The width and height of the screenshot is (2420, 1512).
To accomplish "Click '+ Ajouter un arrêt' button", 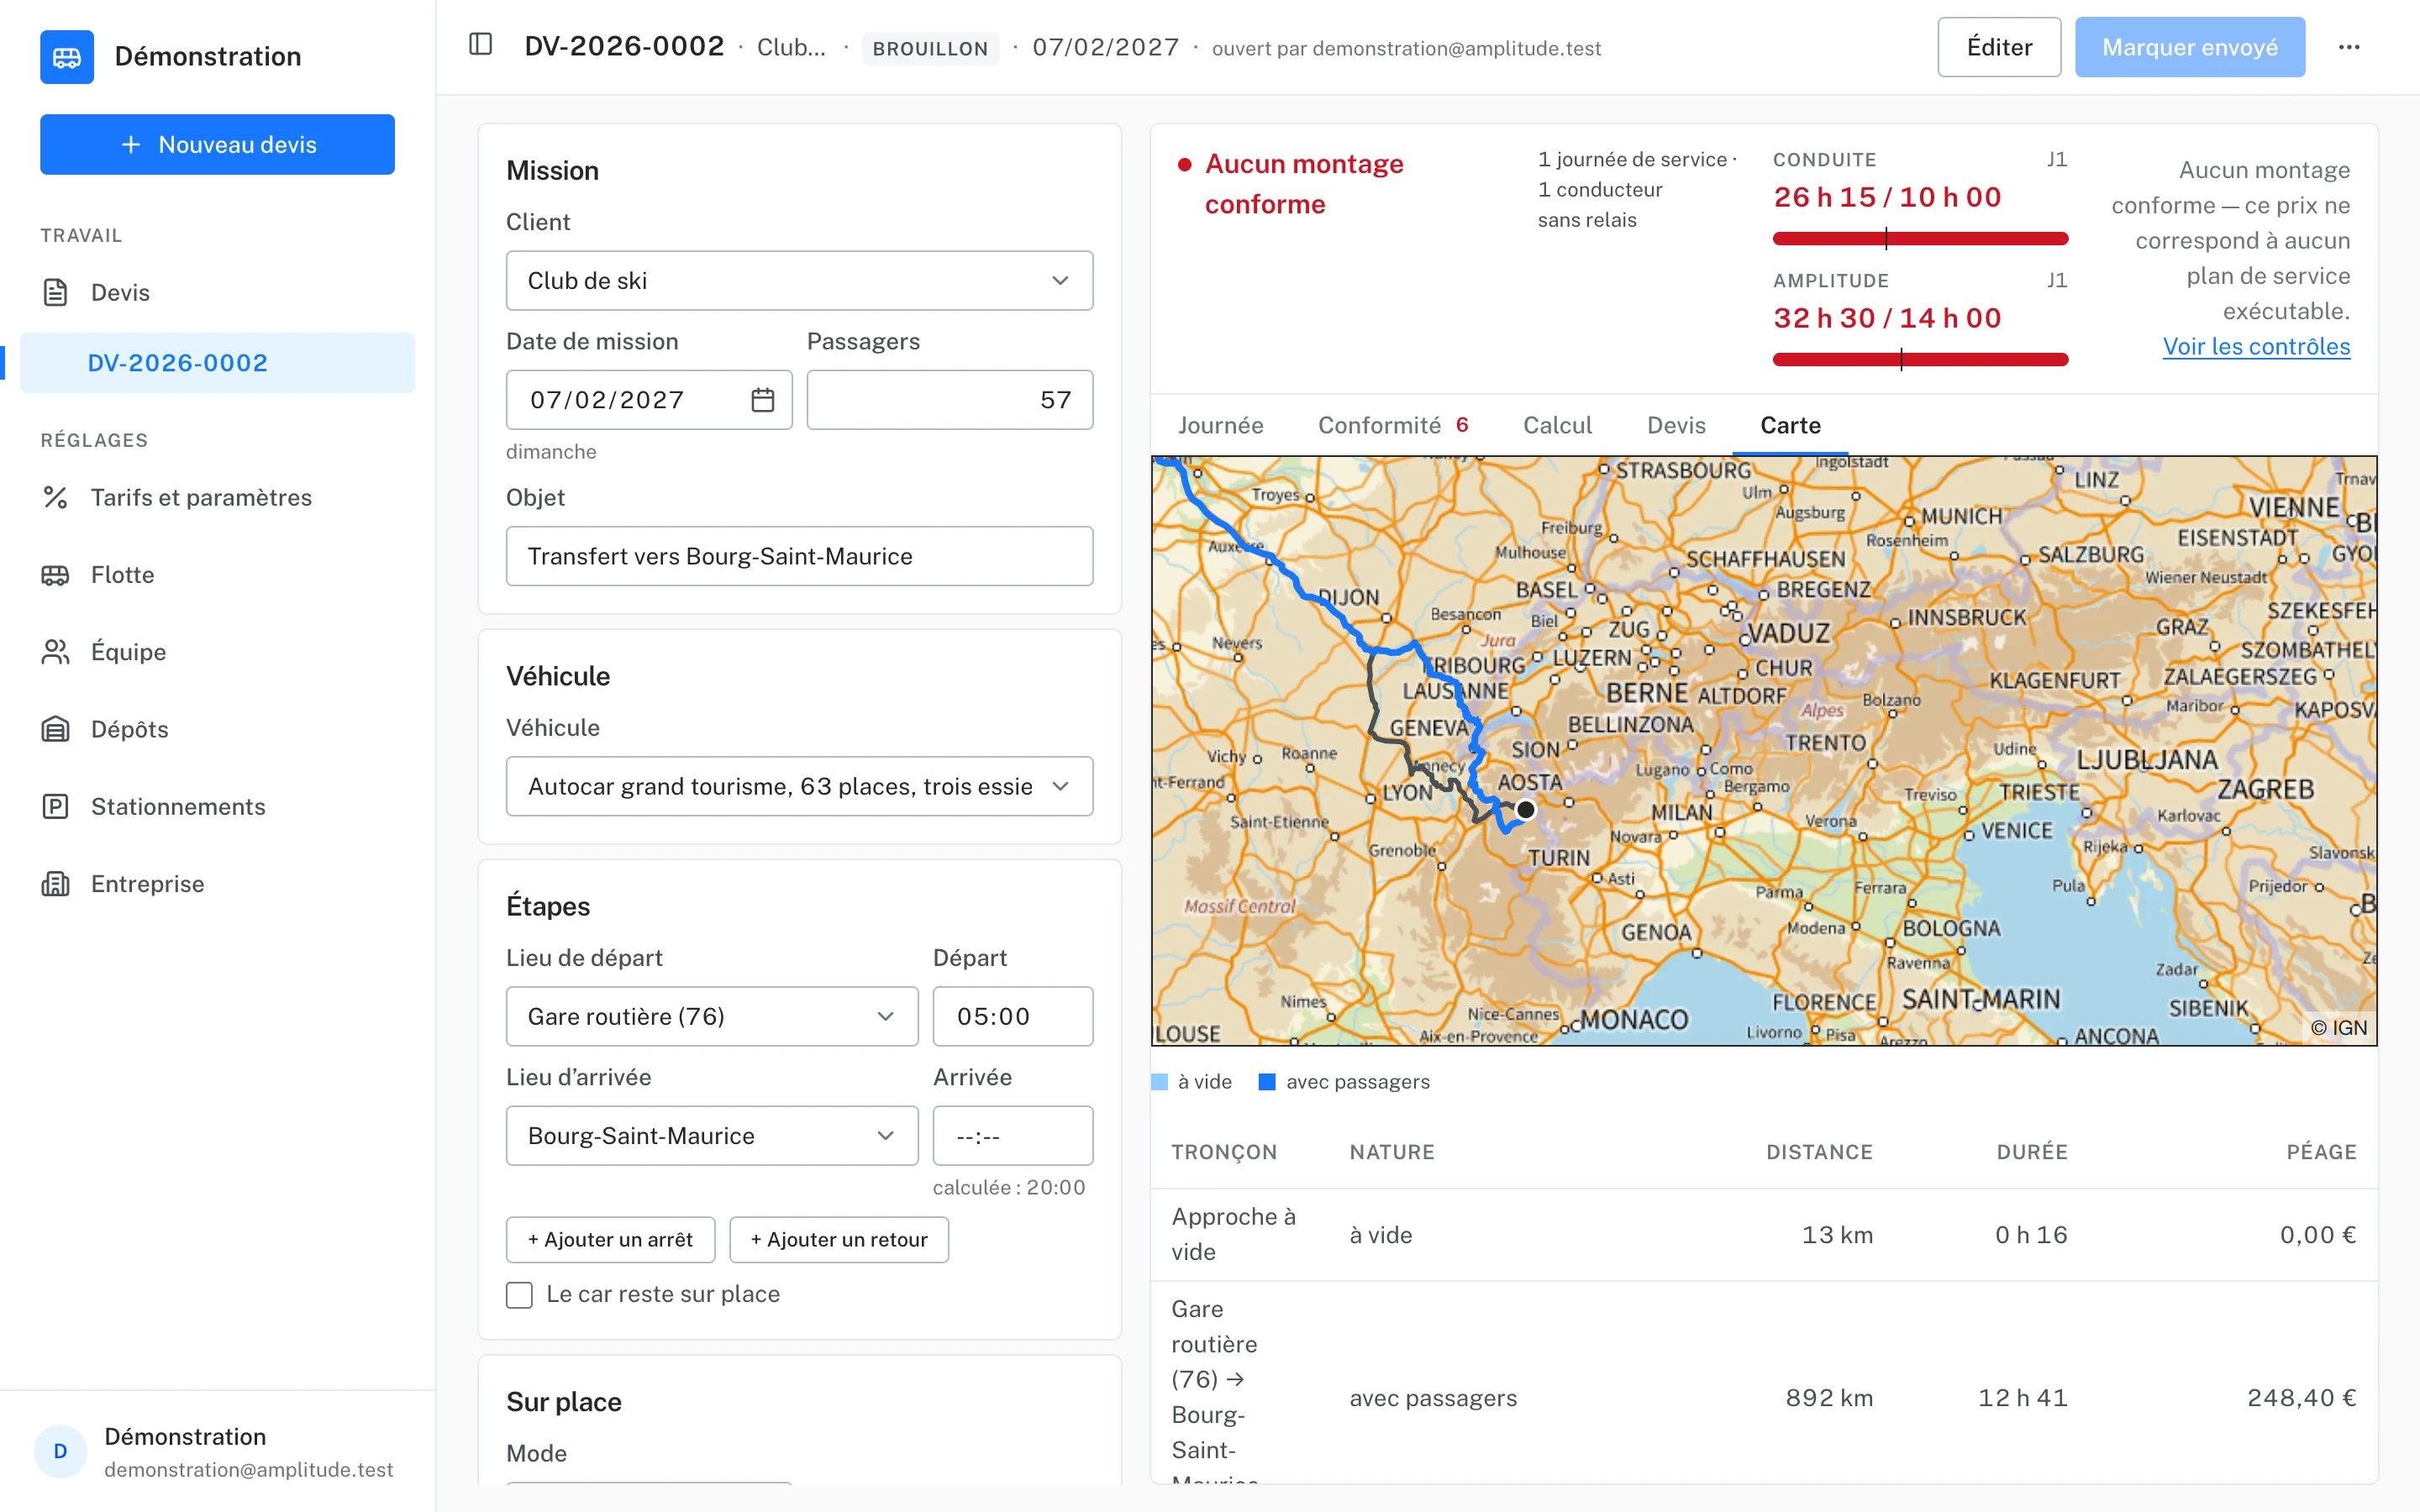I will click(x=610, y=1240).
